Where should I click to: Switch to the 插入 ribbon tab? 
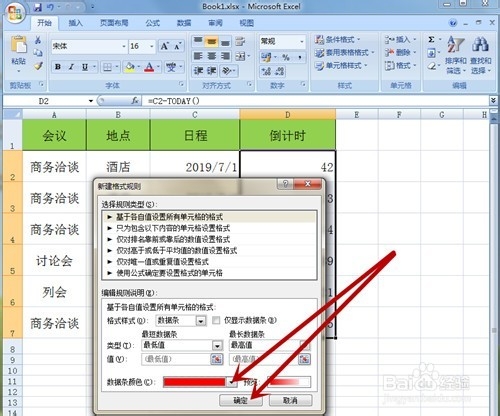click(75, 23)
